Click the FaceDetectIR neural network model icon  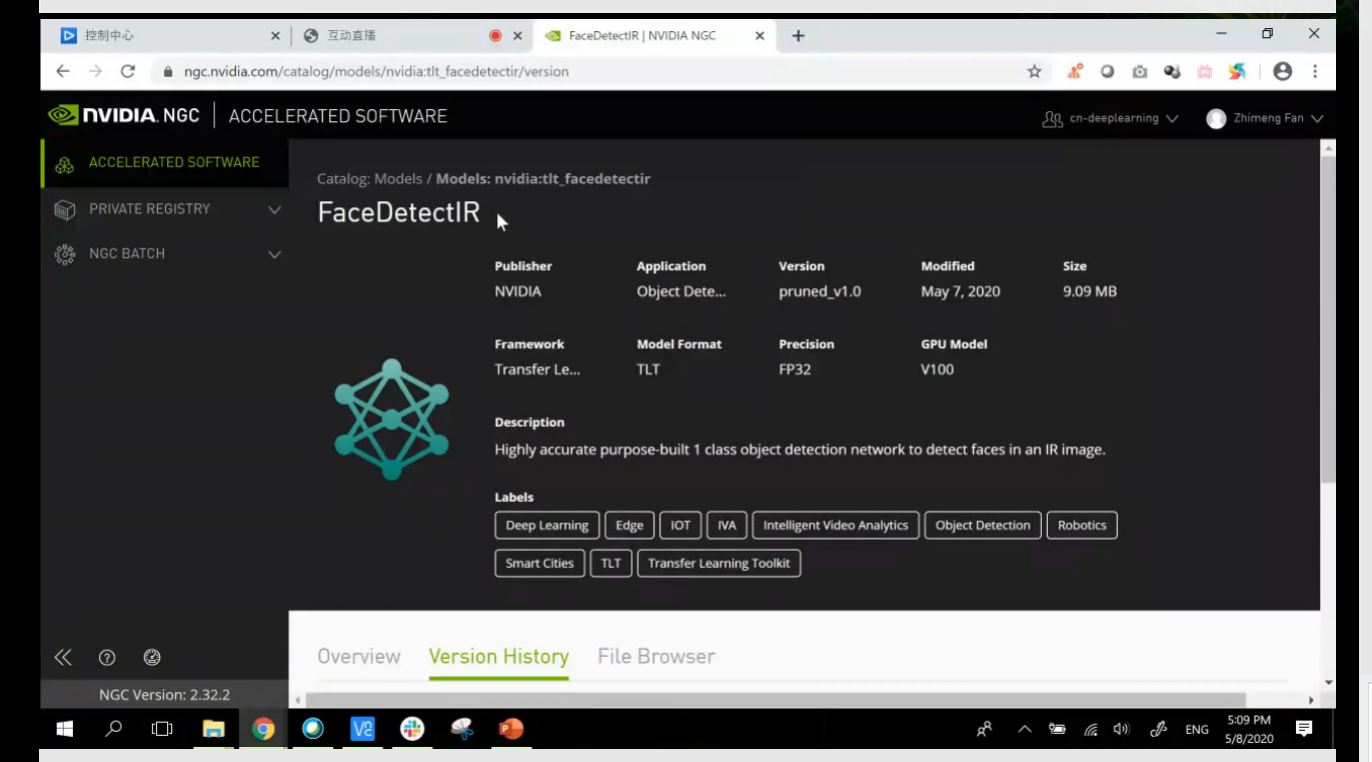[391, 419]
